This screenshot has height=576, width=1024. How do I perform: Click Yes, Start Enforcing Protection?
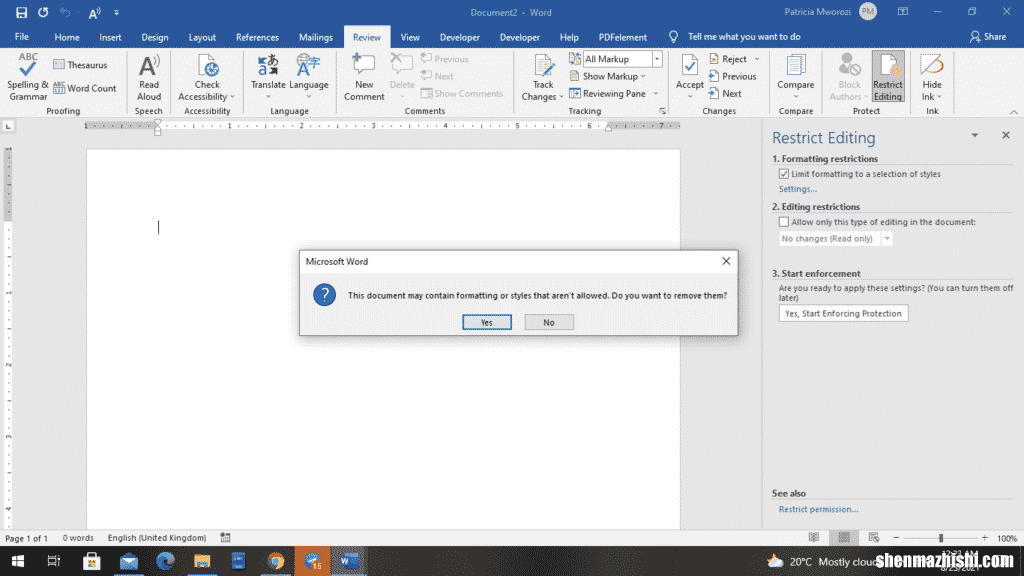pos(843,313)
